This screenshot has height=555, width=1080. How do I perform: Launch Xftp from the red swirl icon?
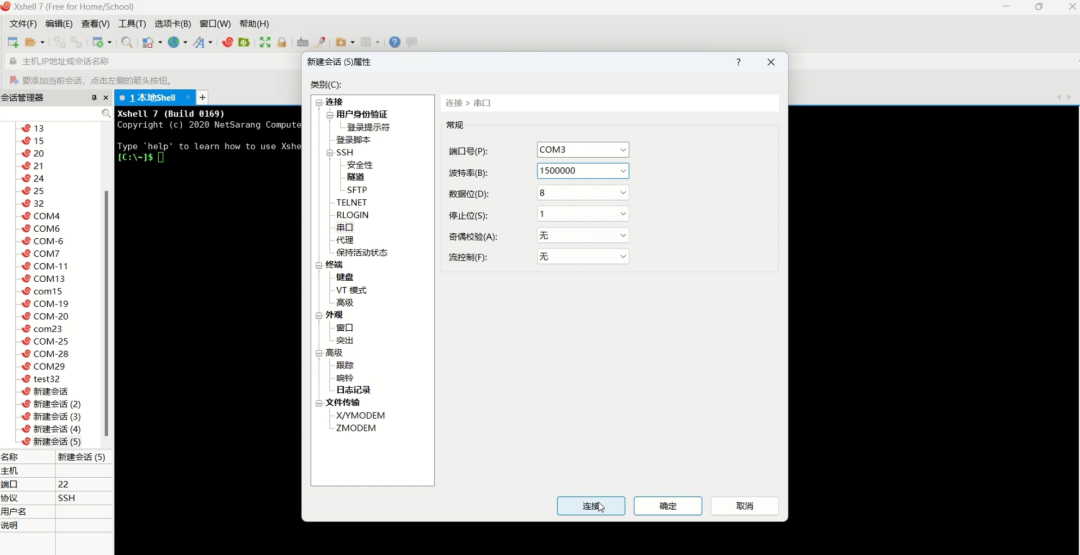point(227,42)
